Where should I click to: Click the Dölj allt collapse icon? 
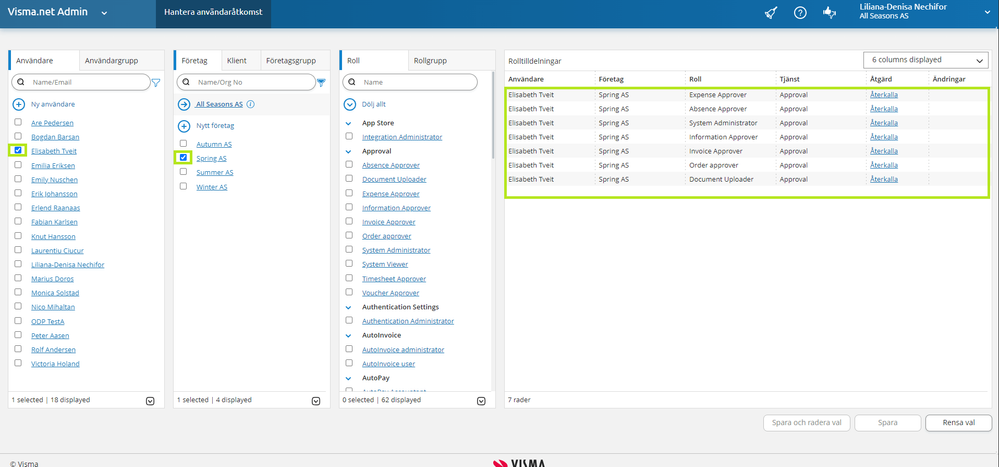[x=349, y=104]
